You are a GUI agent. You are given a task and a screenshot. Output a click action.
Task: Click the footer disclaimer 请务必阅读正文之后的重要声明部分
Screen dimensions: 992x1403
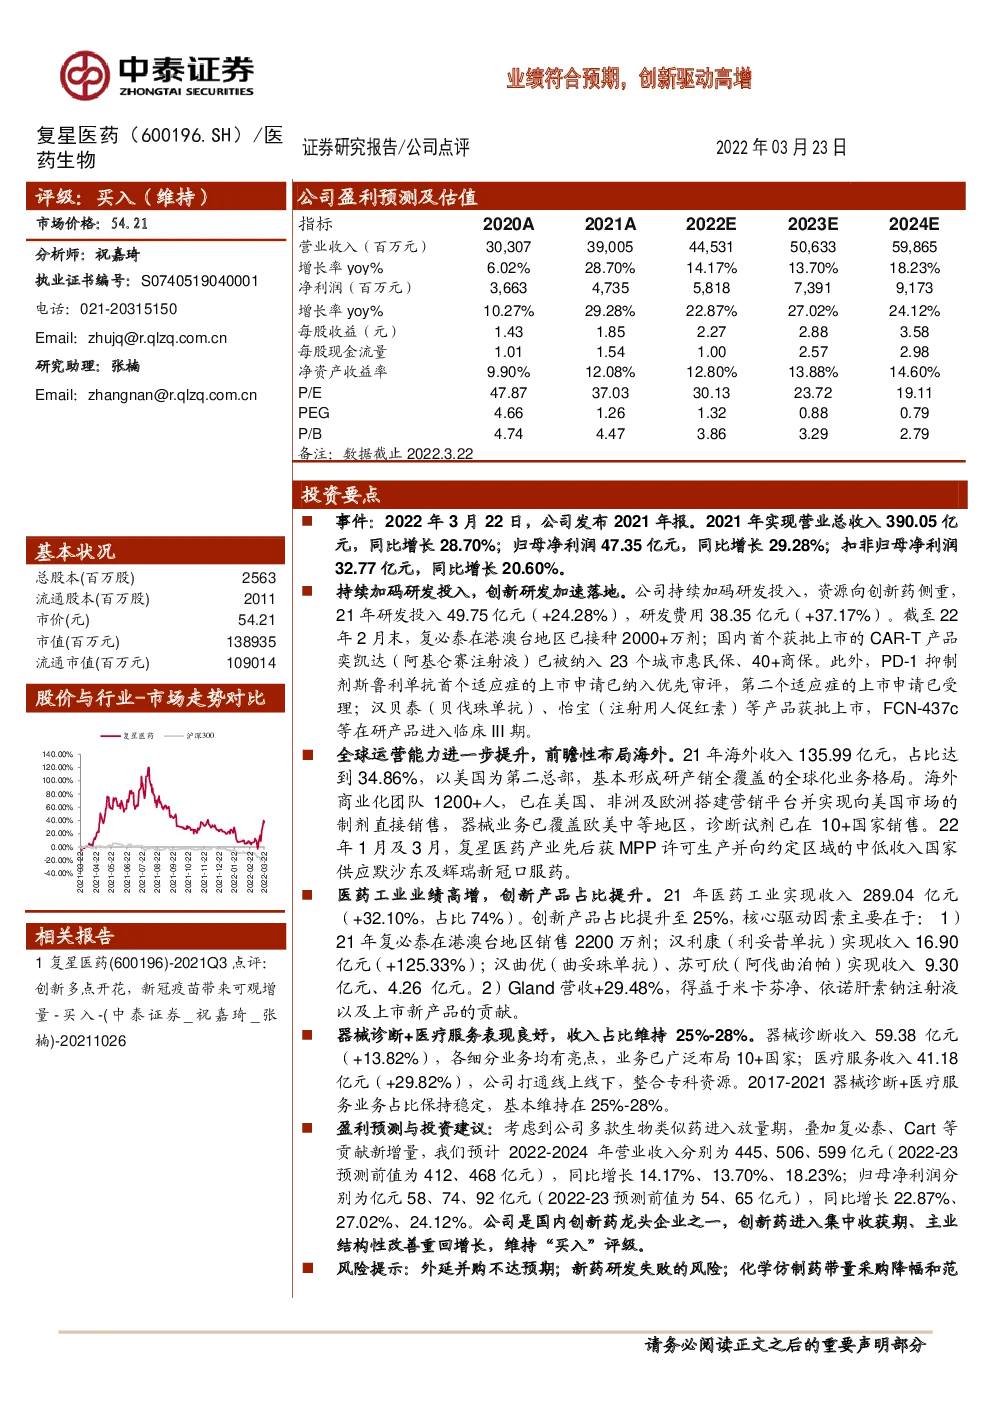click(786, 1345)
